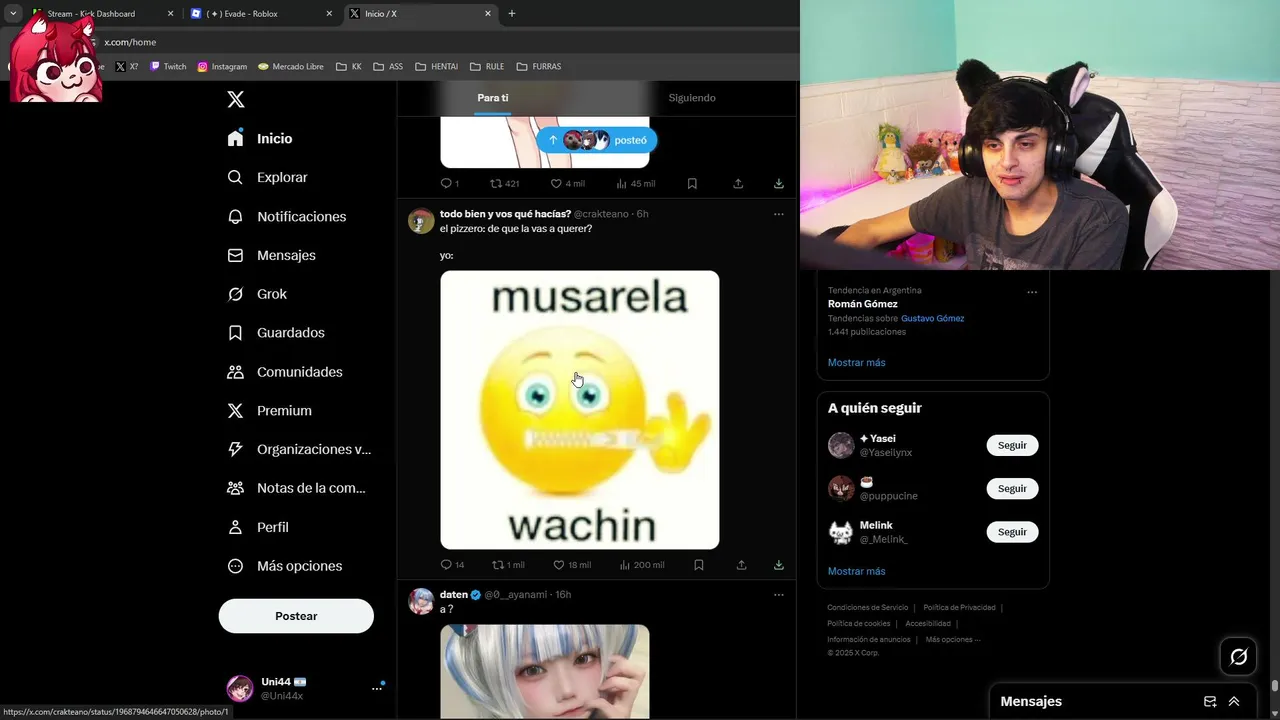The width and height of the screenshot is (1280, 720).
Task: Open the KK bookmarks folder
Action: 349,66
